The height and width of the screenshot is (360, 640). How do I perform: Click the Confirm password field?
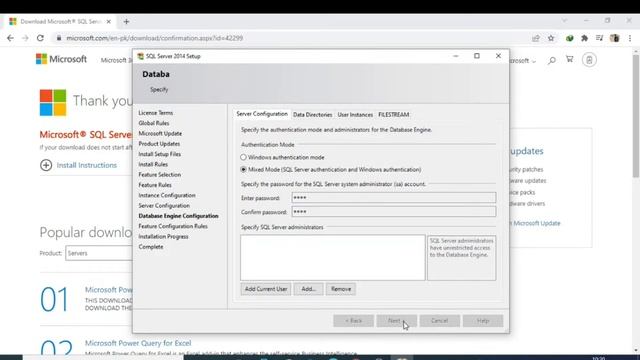tap(394, 211)
